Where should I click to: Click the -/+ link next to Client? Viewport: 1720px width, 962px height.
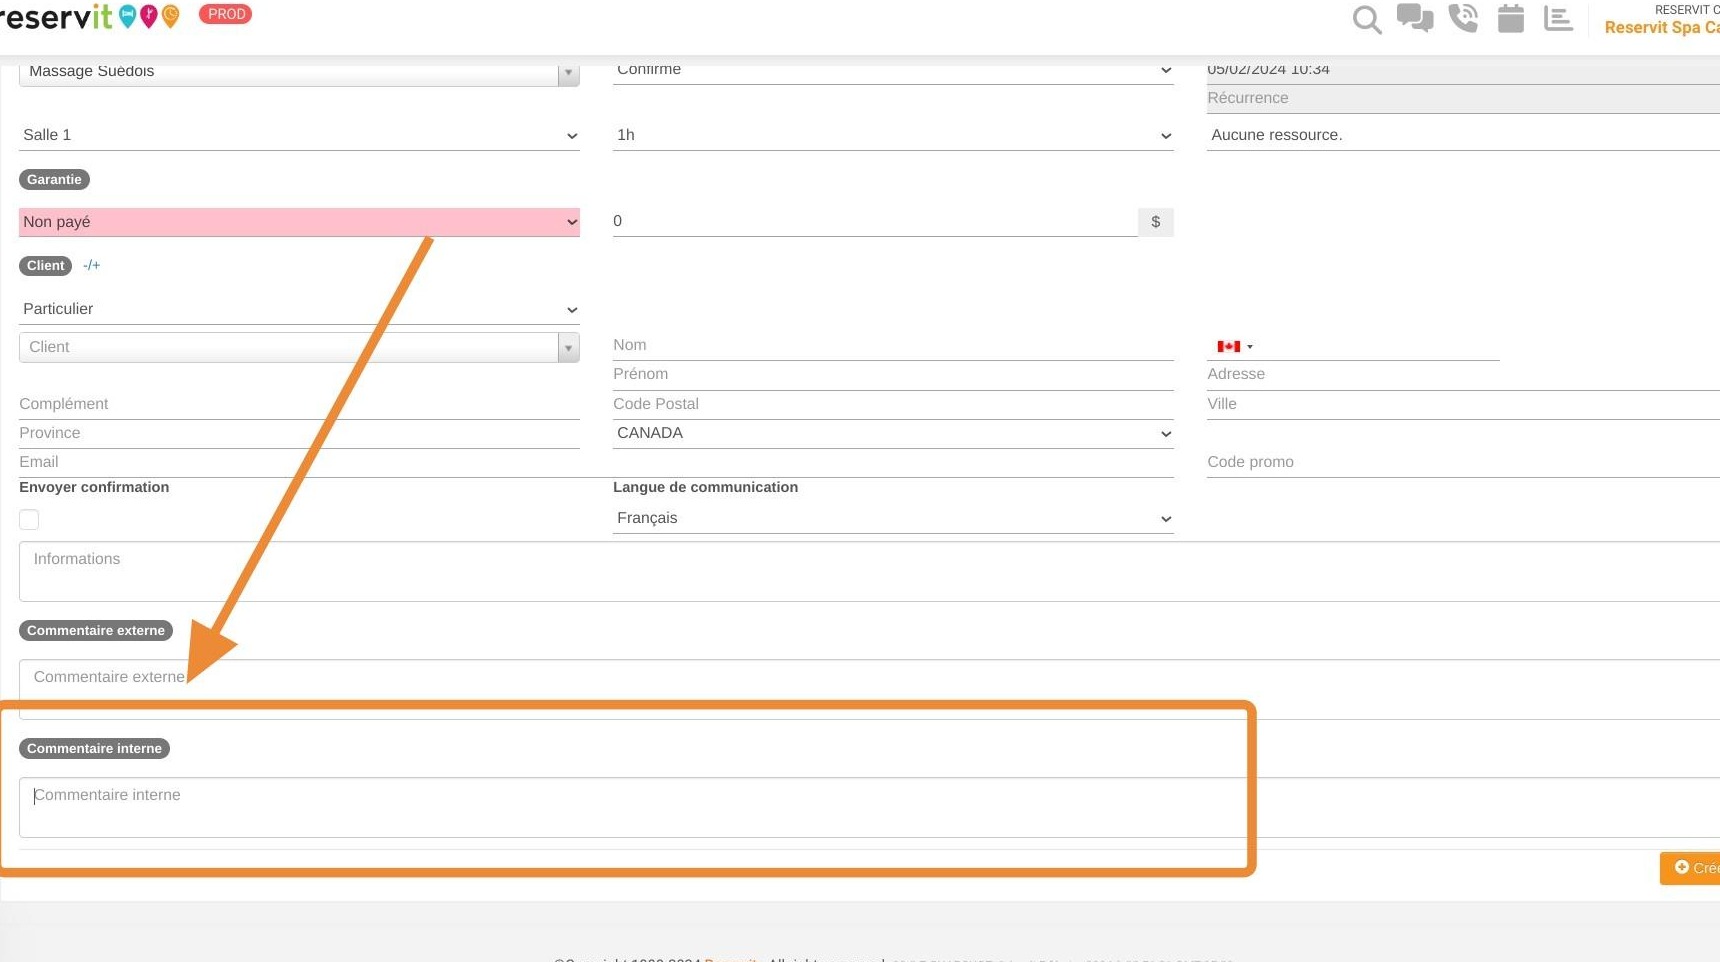tap(92, 265)
